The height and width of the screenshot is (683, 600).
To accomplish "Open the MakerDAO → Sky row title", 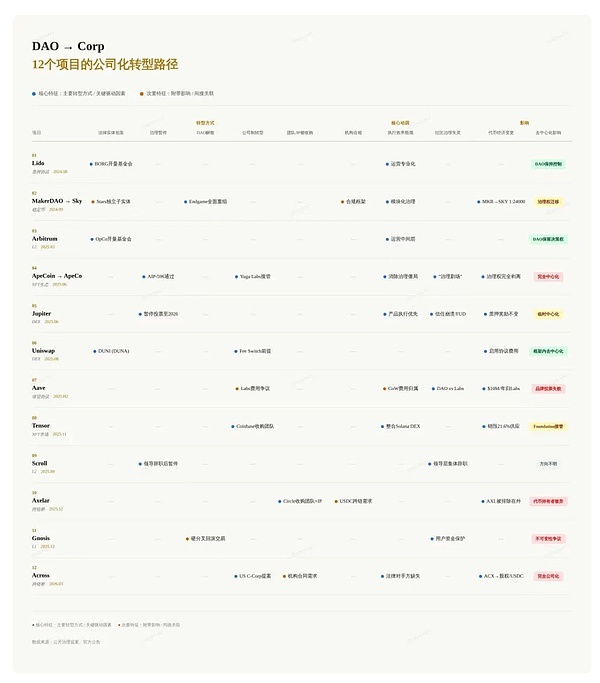I will click(57, 201).
